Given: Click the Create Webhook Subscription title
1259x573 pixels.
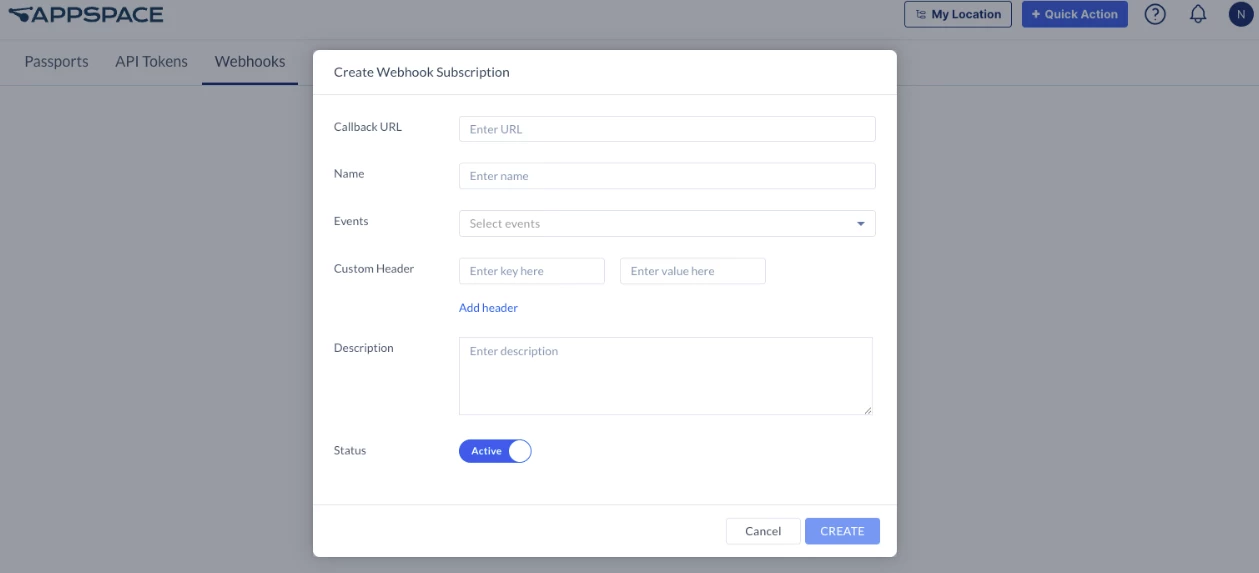Looking at the screenshot, I should (422, 72).
